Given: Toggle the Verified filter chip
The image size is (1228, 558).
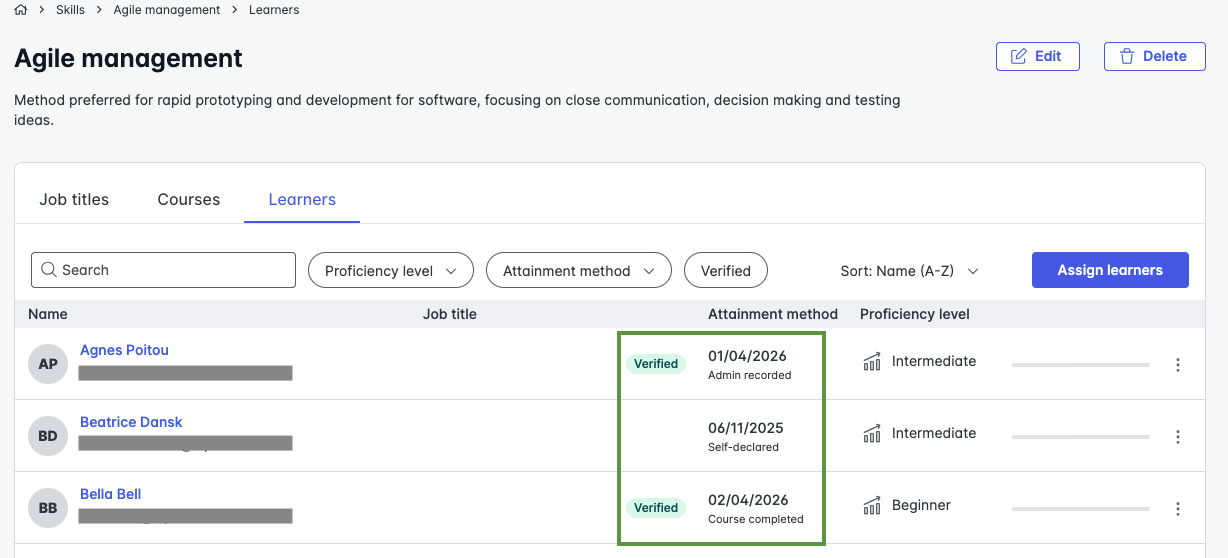Looking at the screenshot, I should click(726, 270).
